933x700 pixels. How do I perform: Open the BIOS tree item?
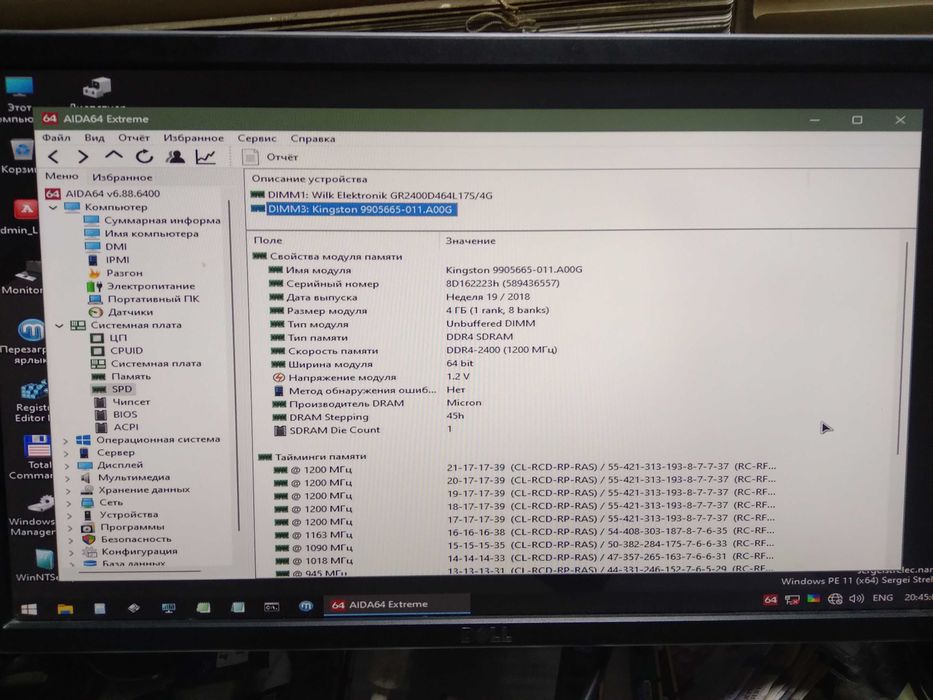tap(116, 414)
